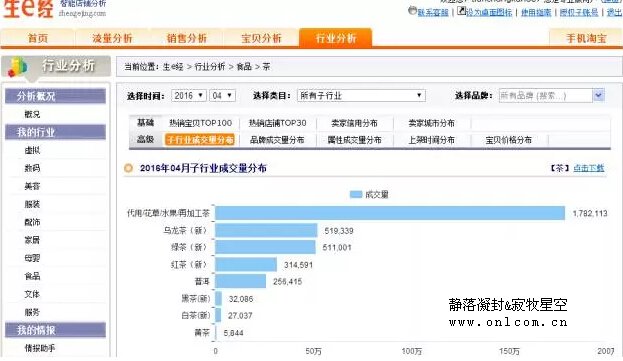Click the 点击下载 link
Image resolution: width=623 pixels, height=361 pixels.
click(589, 168)
